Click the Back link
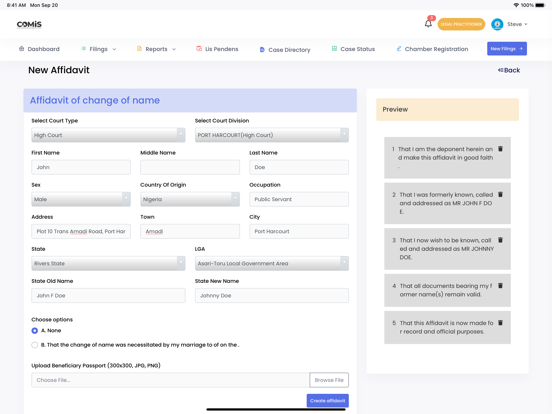 (x=509, y=70)
